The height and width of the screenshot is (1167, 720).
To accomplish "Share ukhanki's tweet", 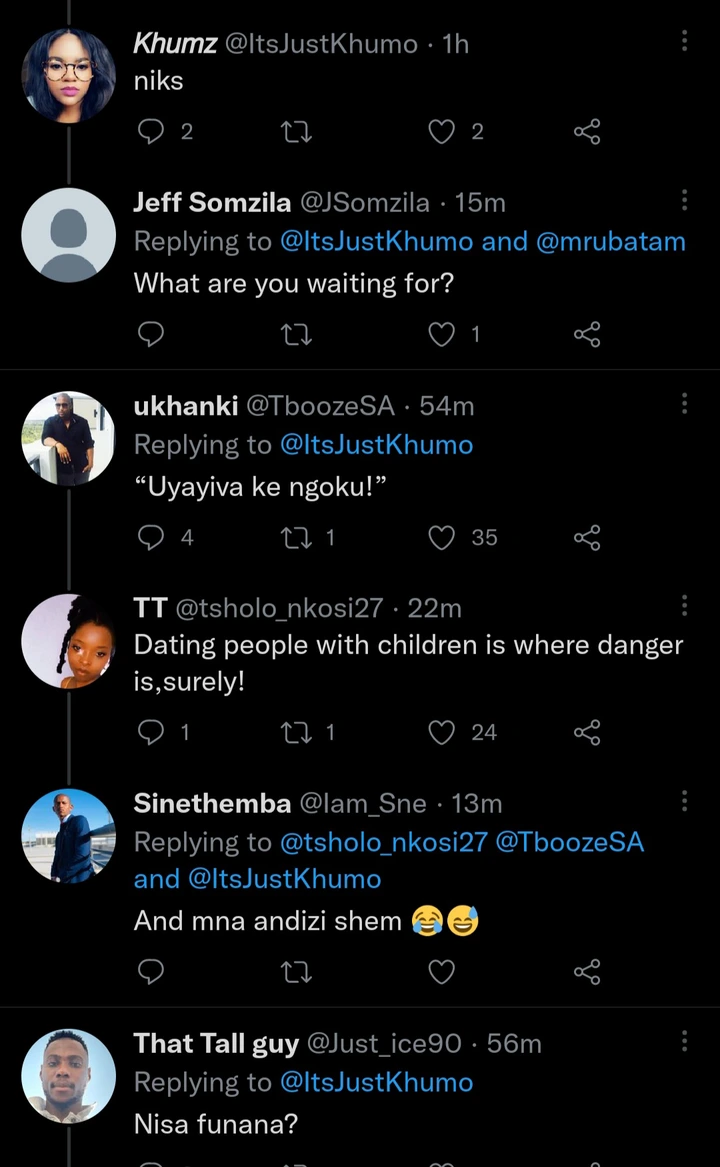I will coord(587,537).
